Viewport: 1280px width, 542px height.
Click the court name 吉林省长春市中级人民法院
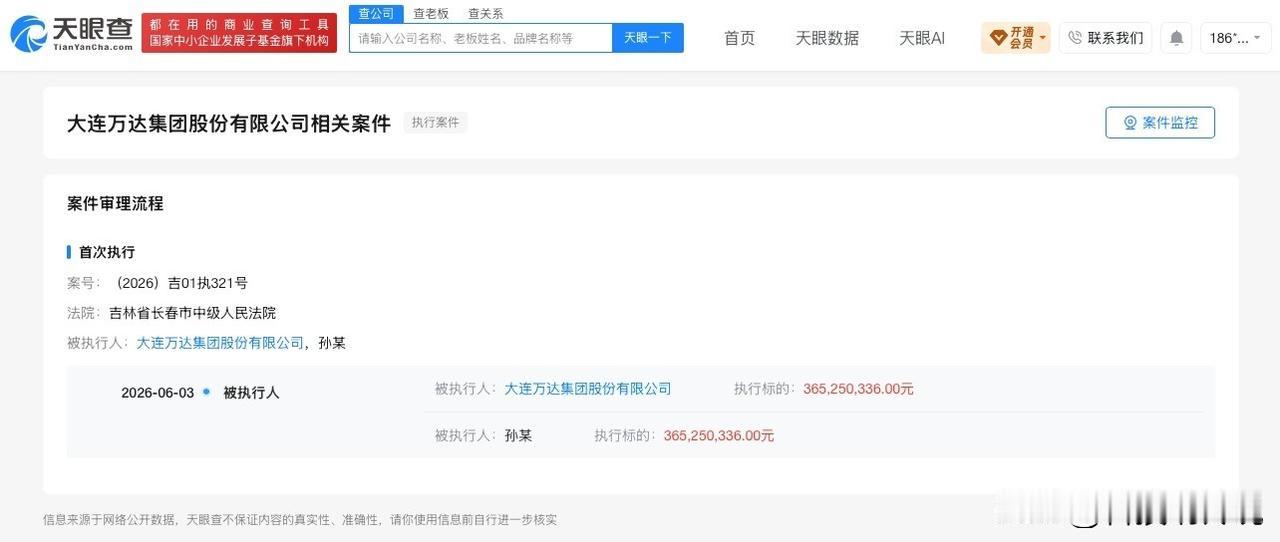tap(192, 313)
